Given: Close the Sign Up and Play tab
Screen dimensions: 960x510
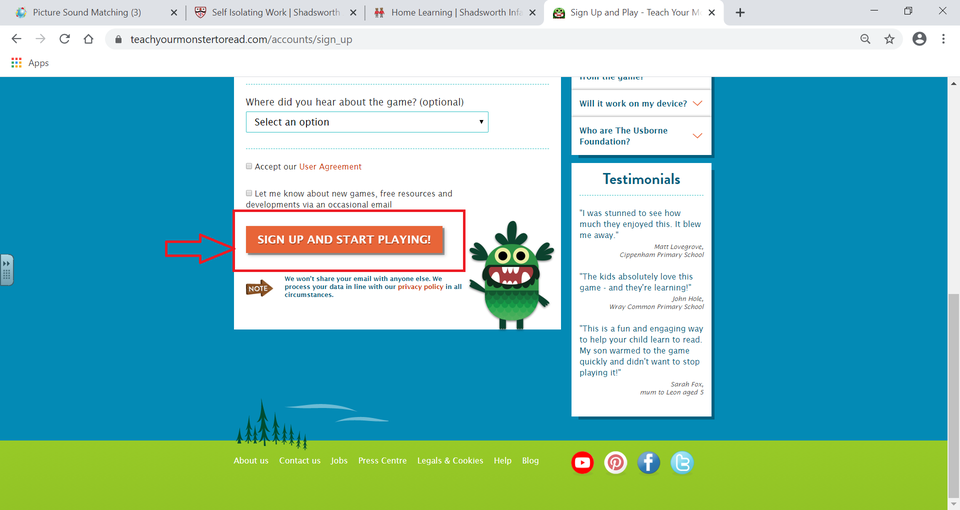Looking at the screenshot, I should 711,12.
